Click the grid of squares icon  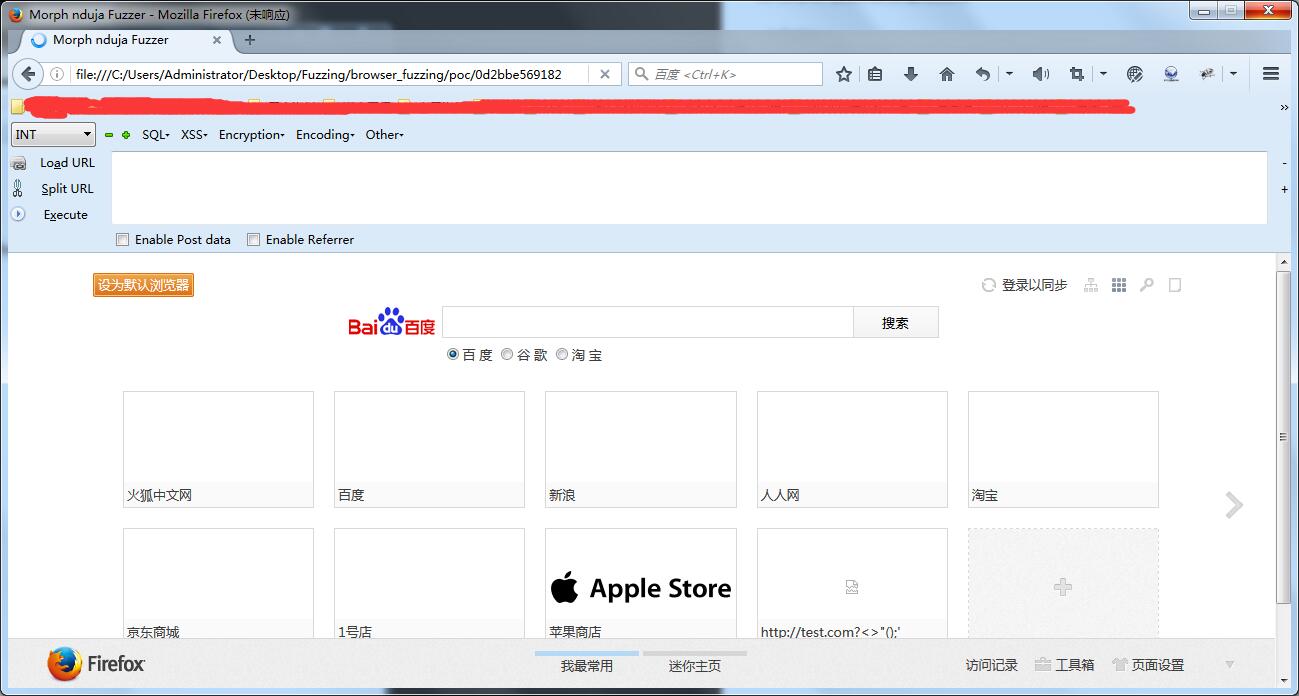coord(1119,285)
